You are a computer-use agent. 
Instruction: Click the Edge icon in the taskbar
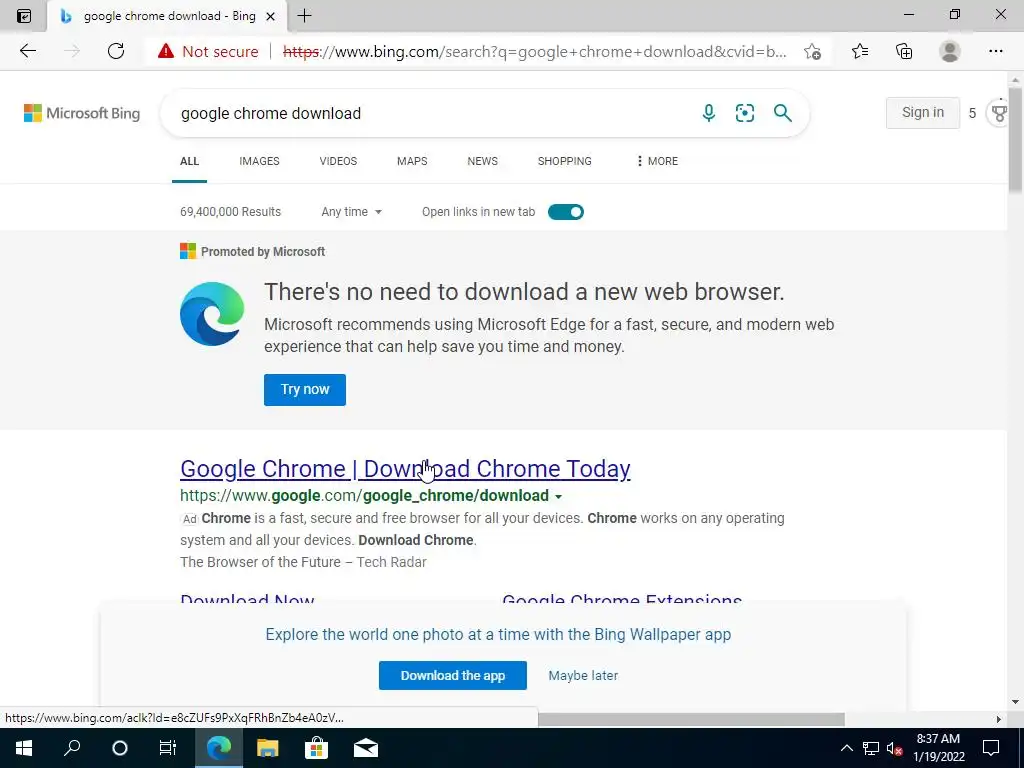(x=219, y=748)
